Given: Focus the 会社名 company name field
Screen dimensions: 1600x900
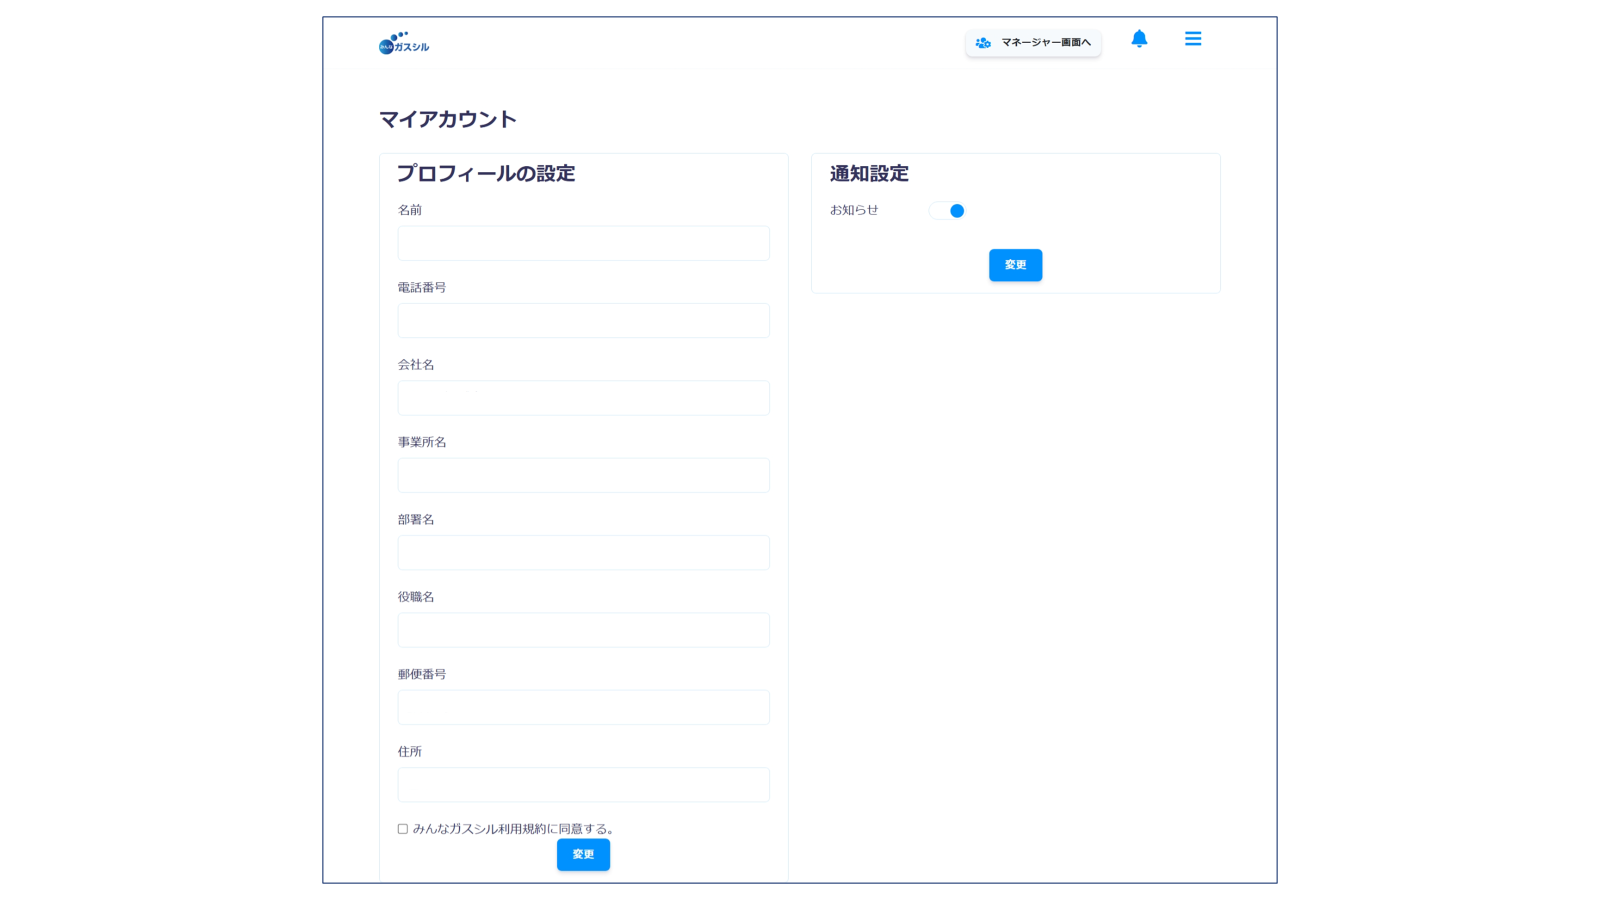Looking at the screenshot, I should (583, 398).
